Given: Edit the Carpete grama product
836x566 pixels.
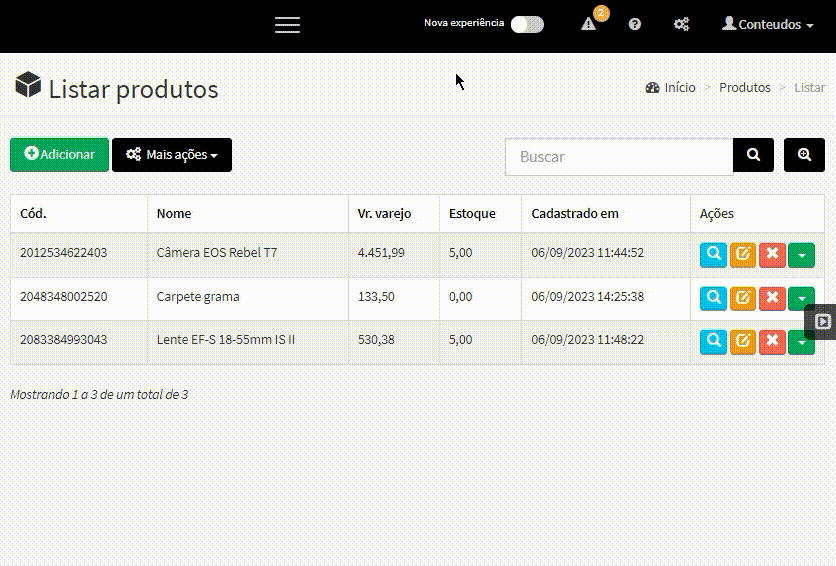Looking at the screenshot, I should click(743, 298).
